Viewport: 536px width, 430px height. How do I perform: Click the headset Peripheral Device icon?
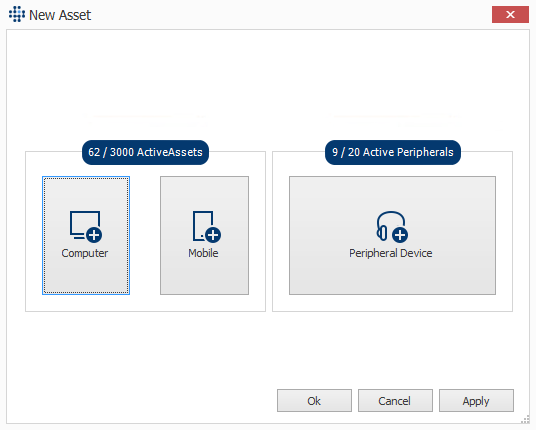pos(392,226)
